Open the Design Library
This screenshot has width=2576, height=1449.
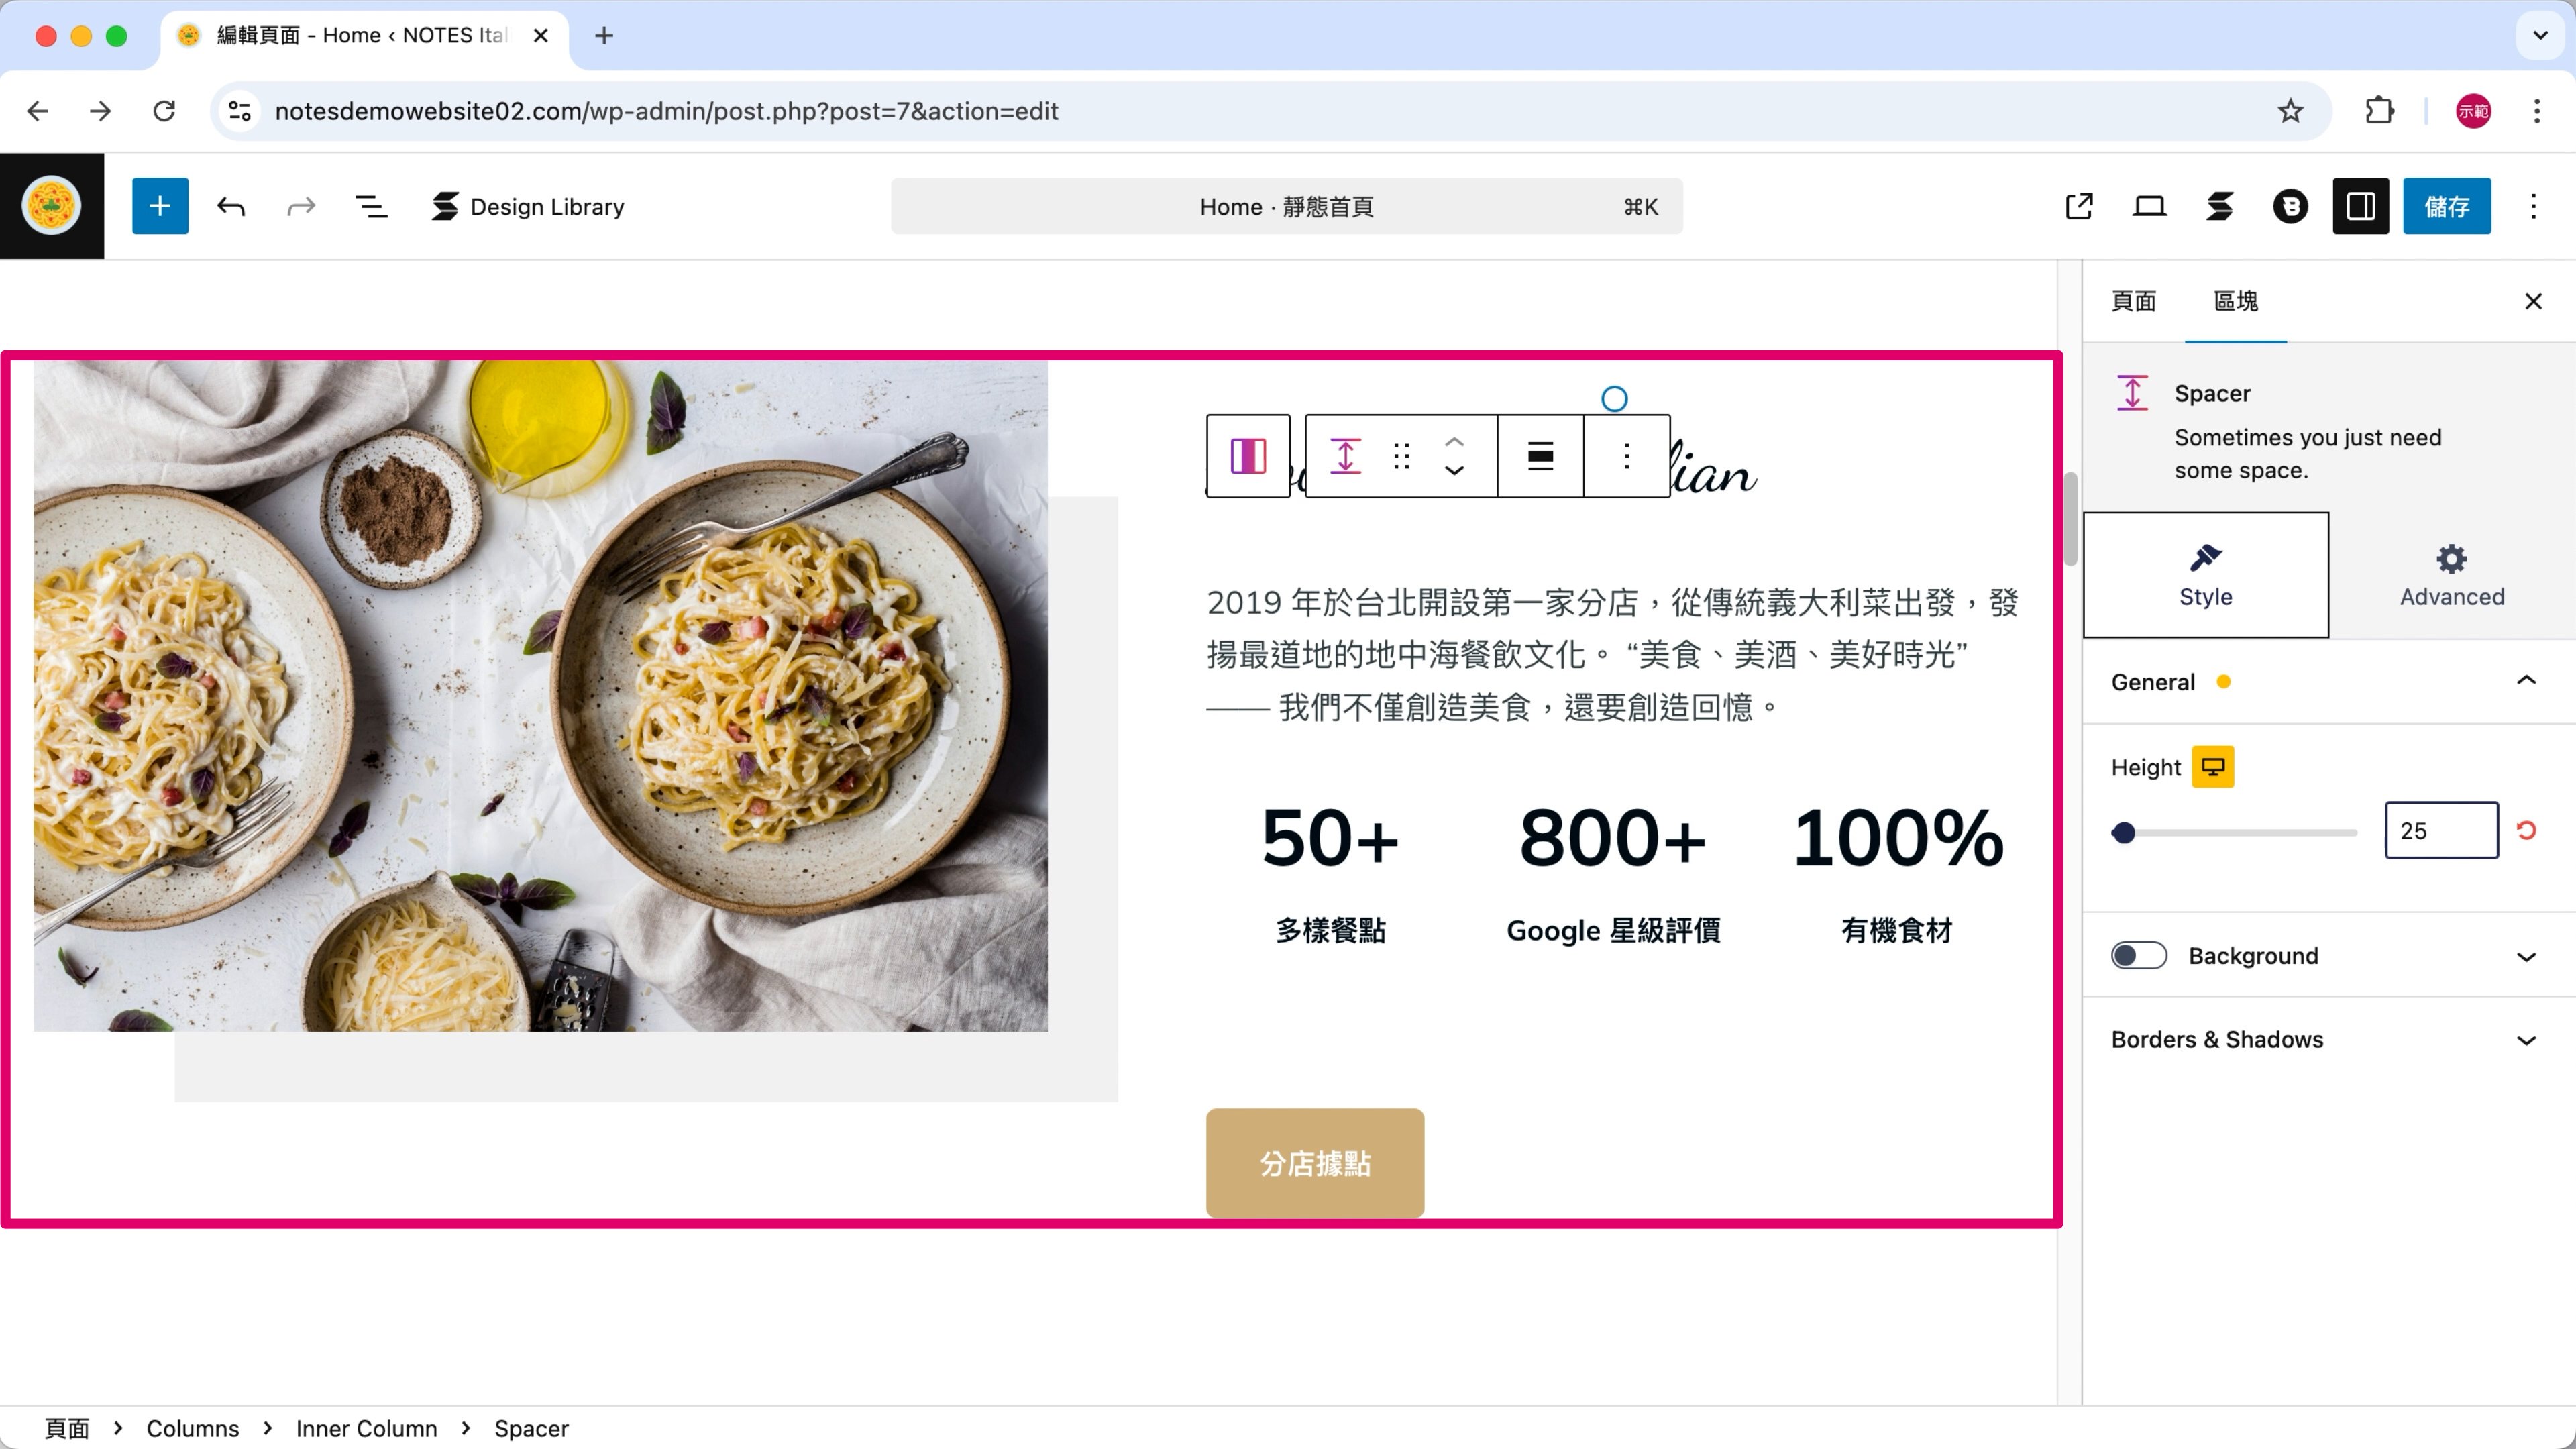pyautogui.click(x=528, y=206)
